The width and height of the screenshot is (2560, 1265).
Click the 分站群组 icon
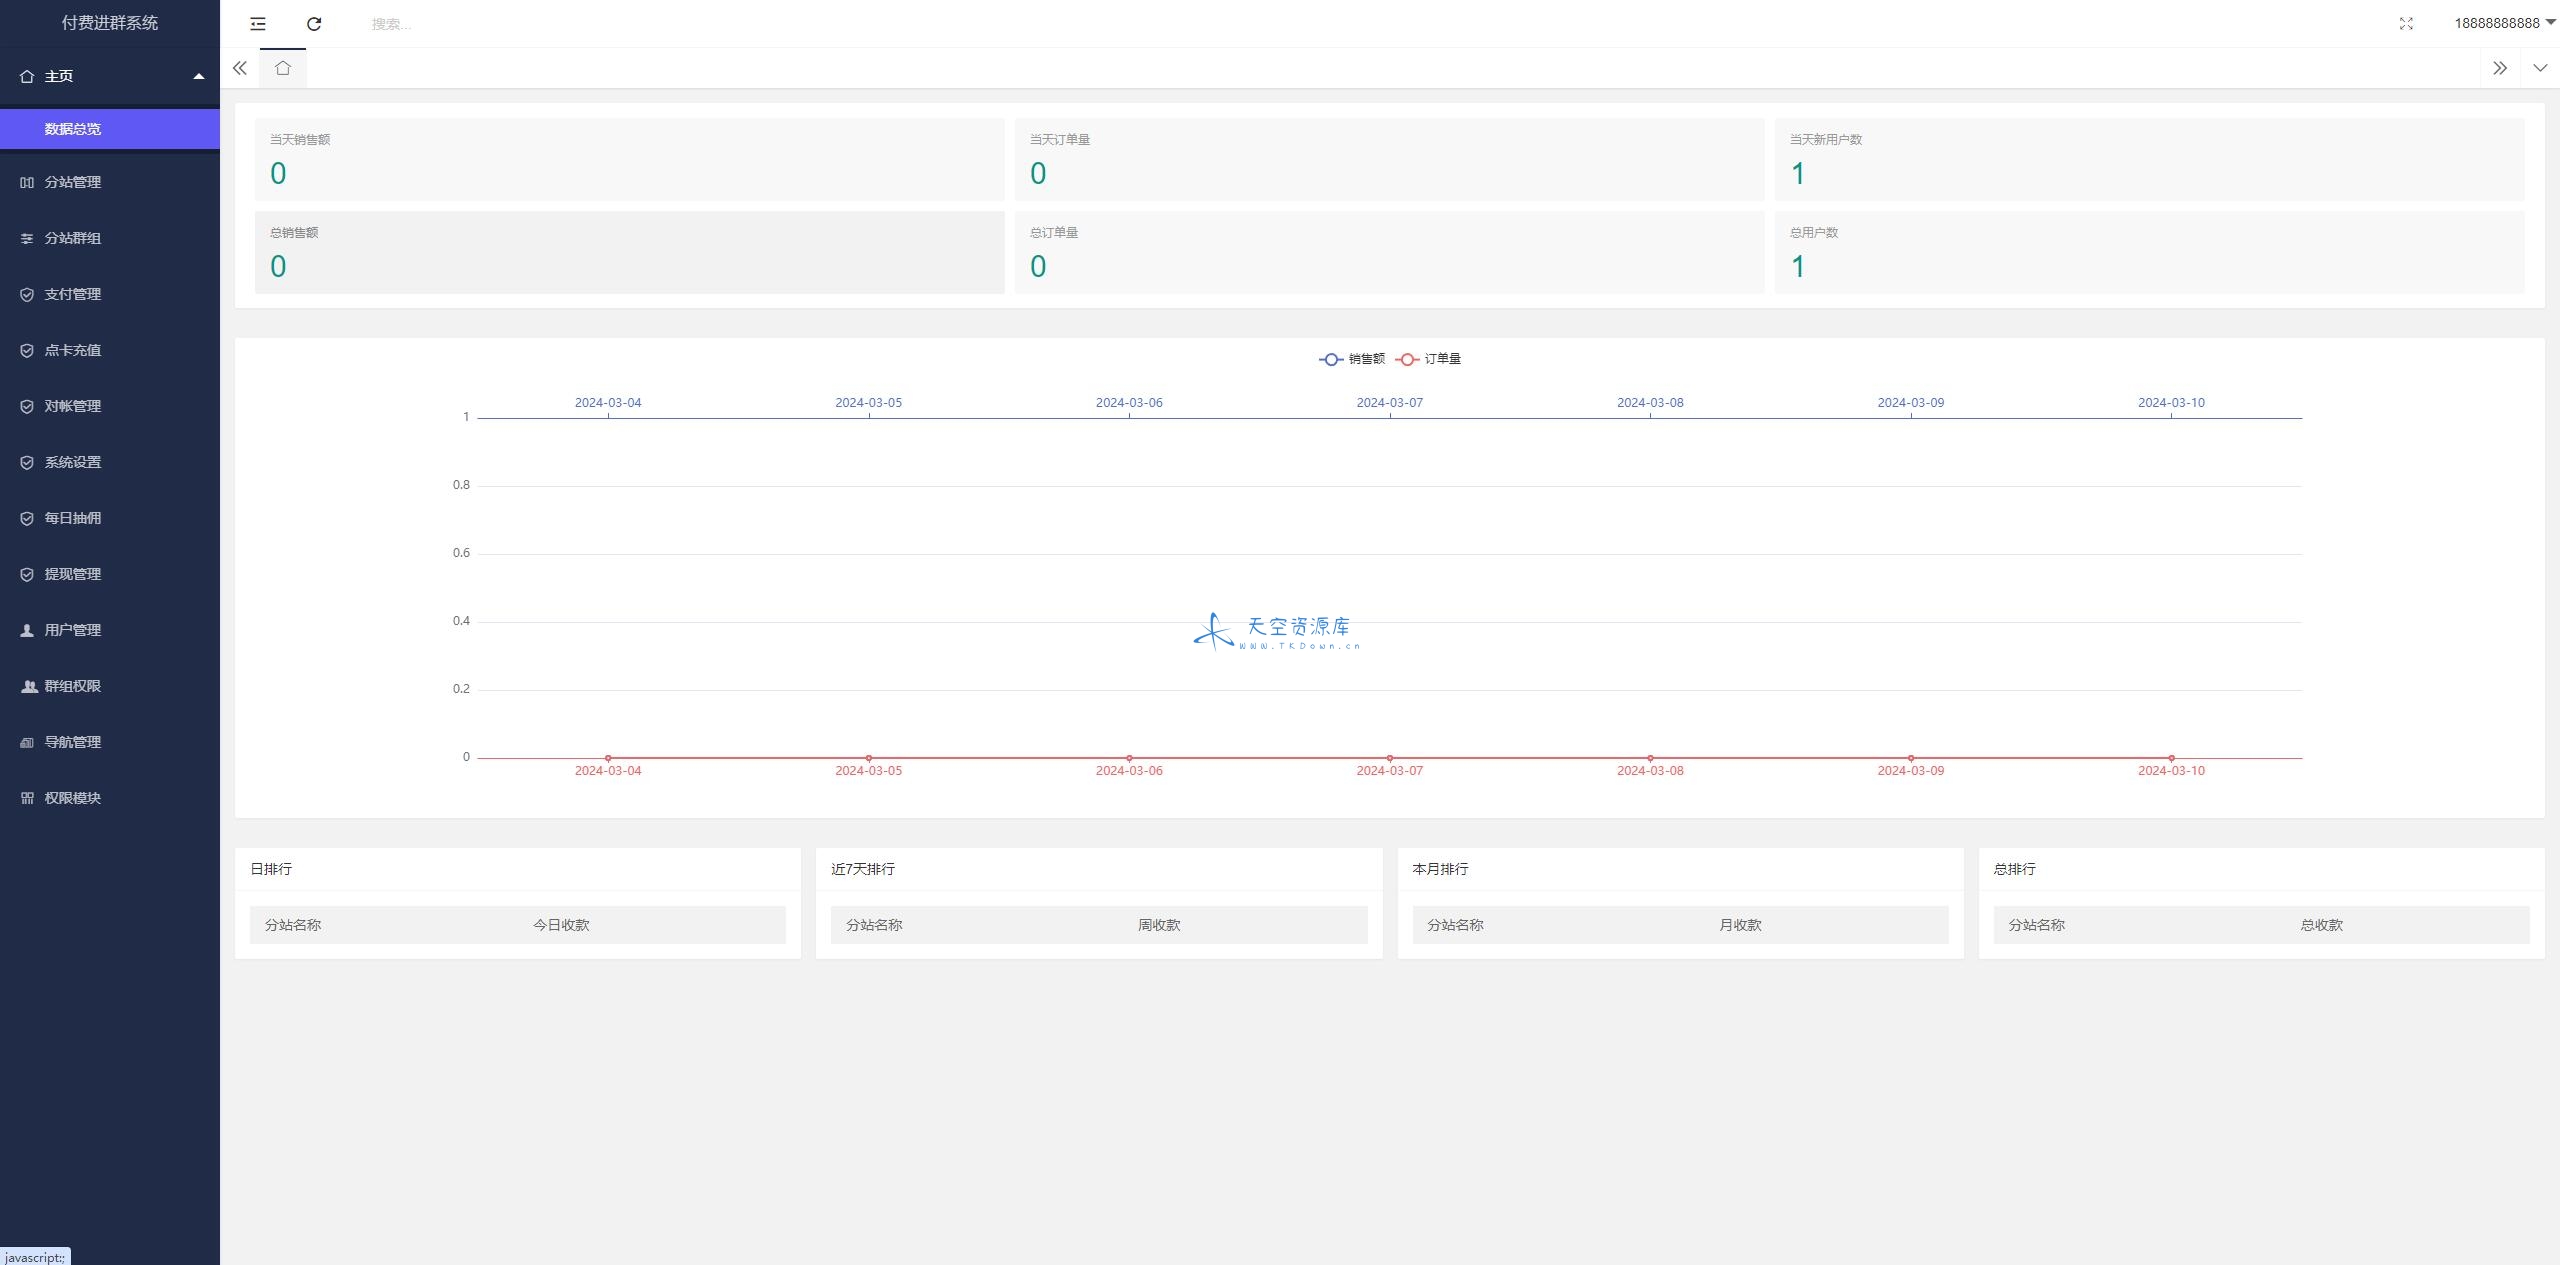[27, 238]
